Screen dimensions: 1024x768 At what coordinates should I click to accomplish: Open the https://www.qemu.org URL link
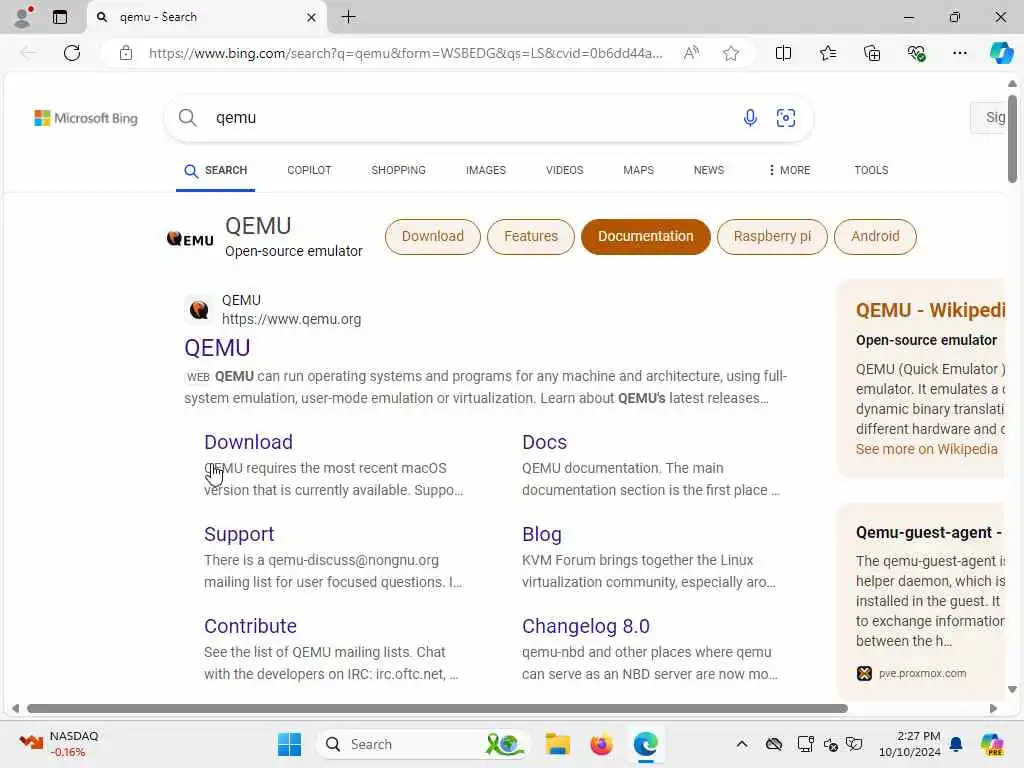click(291, 319)
